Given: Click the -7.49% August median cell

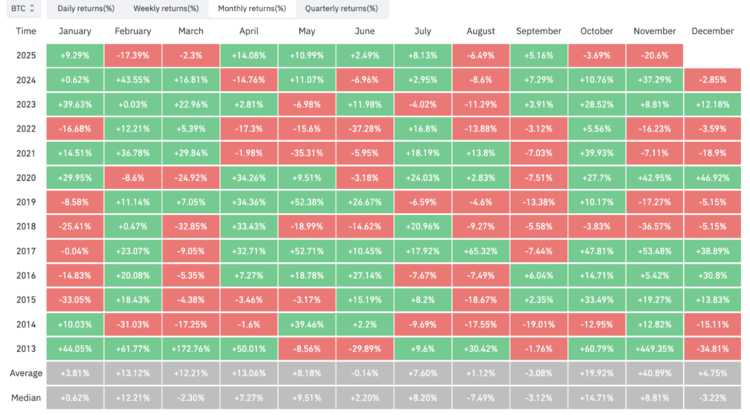Looking at the screenshot, I should (481, 398).
